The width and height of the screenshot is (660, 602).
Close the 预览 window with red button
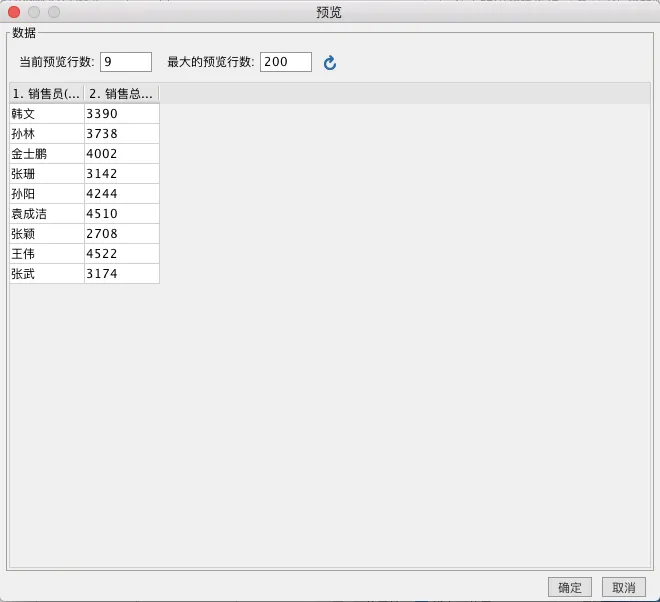pos(14,12)
